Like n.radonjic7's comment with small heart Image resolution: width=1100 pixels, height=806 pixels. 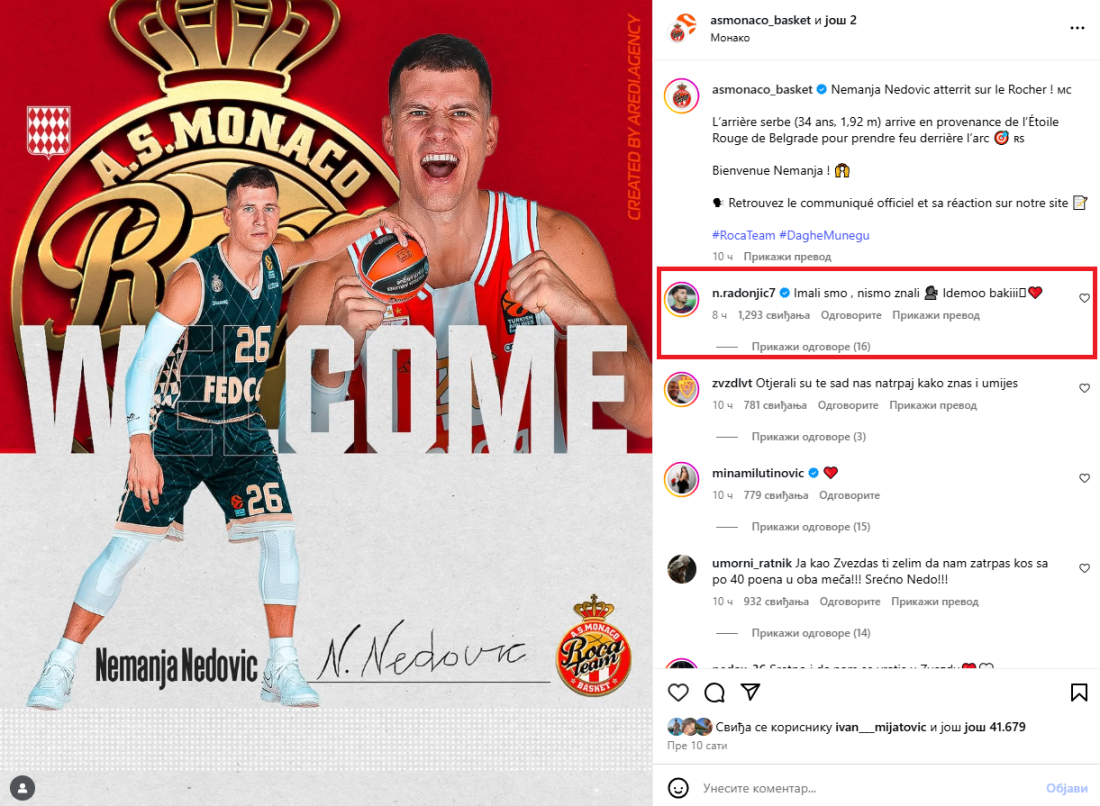click(x=1084, y=298)
